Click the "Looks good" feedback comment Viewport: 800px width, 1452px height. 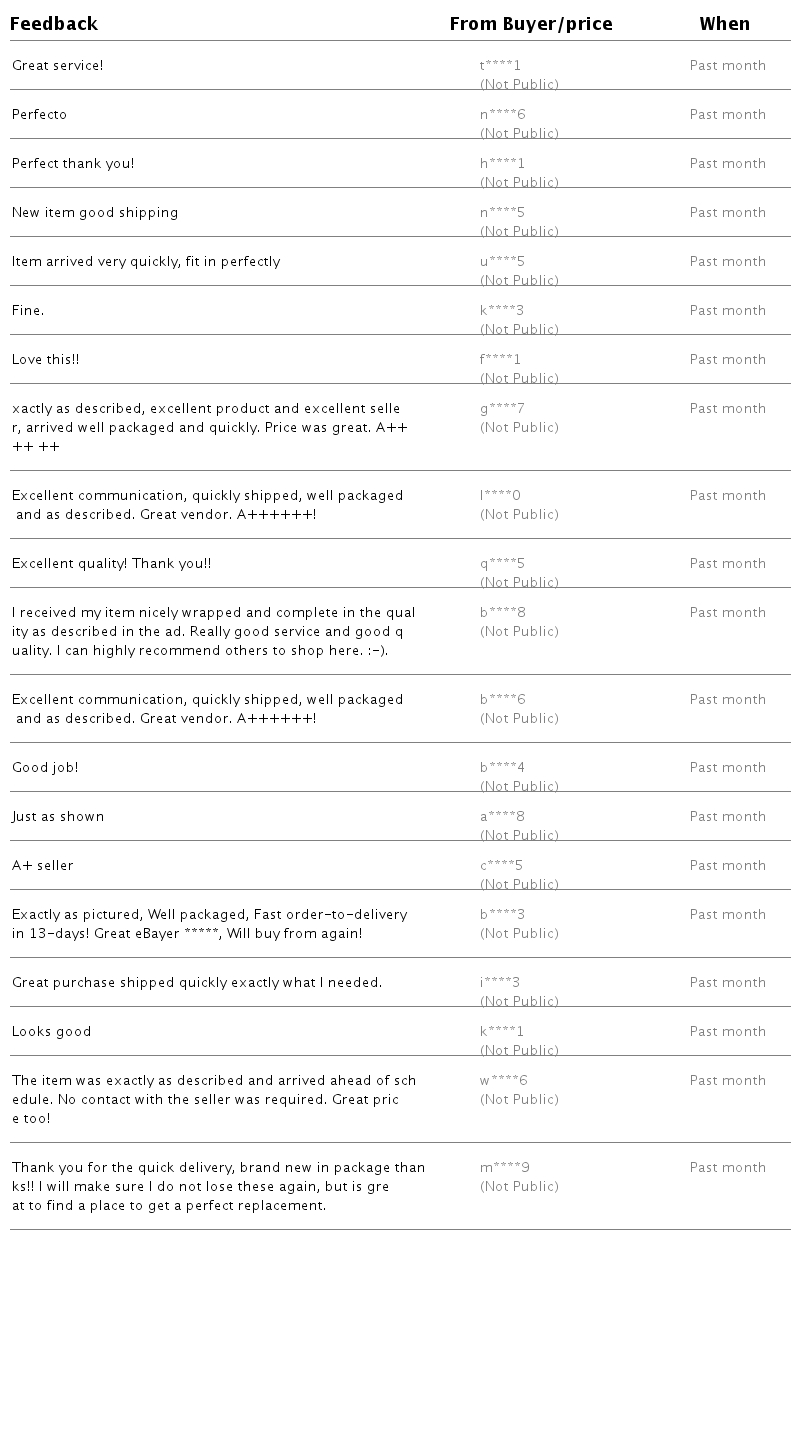pos(52,1032)
